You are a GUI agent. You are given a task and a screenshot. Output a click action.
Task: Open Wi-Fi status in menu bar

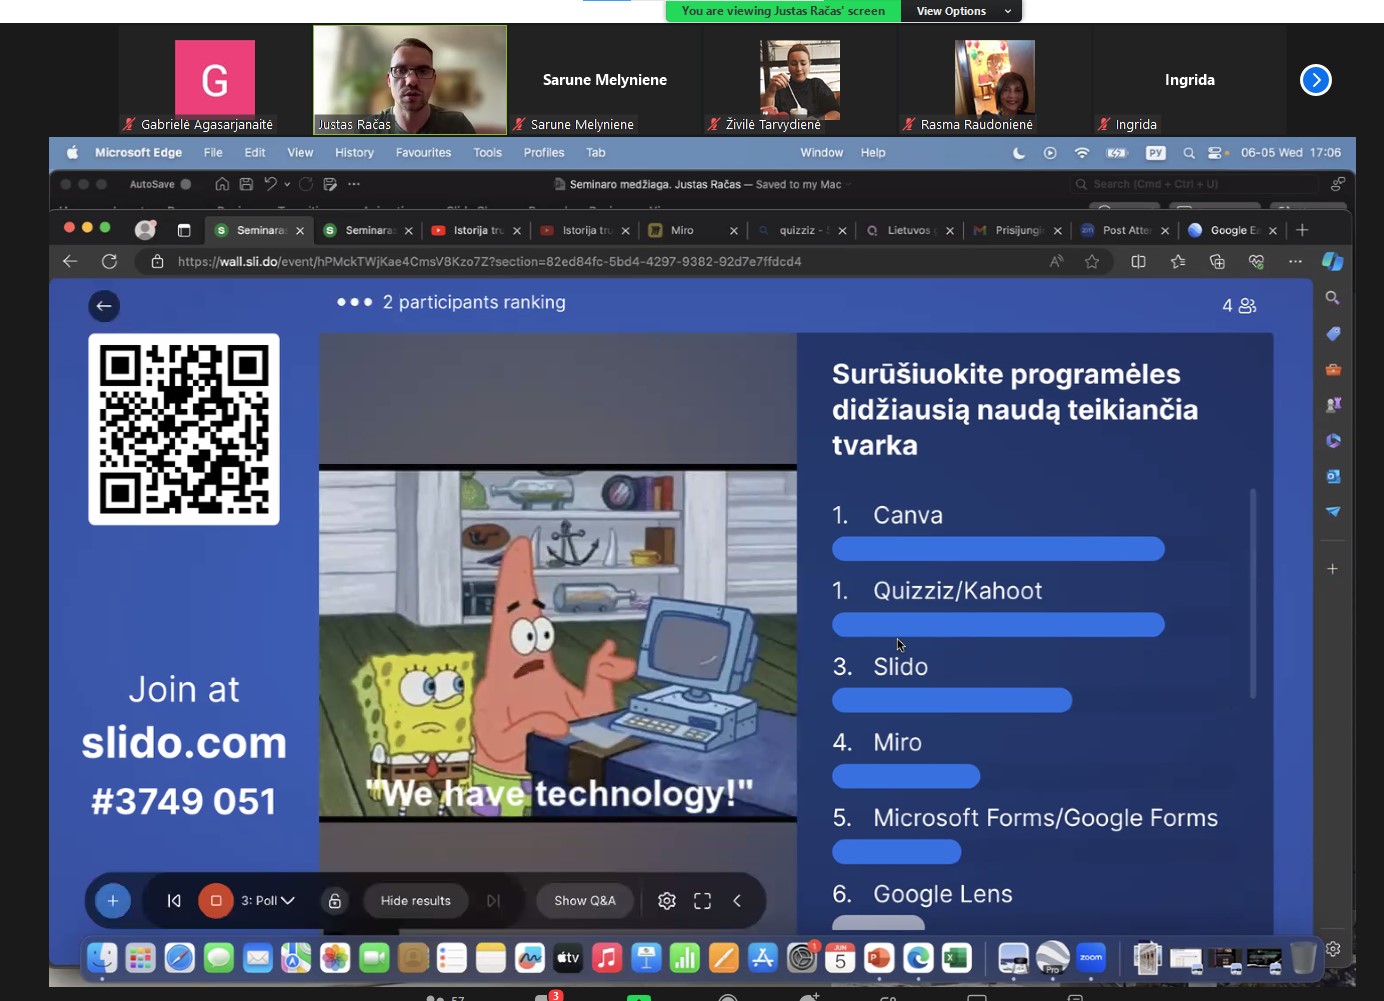click(x=1082, y=153)
